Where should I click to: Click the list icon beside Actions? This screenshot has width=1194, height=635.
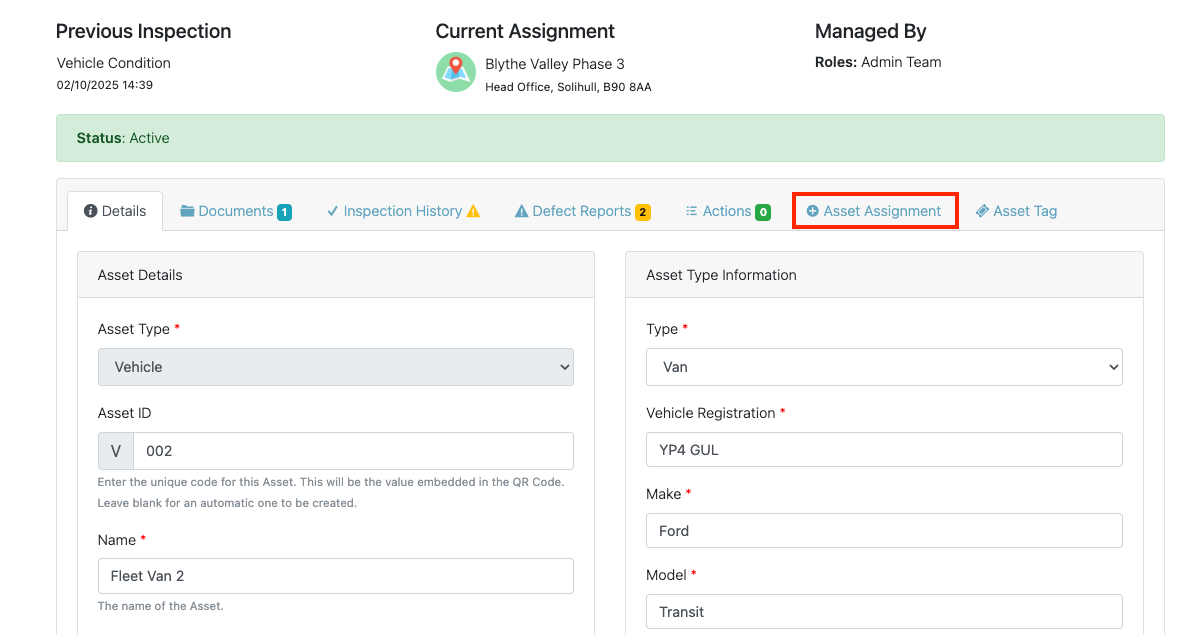coord(691,211)
